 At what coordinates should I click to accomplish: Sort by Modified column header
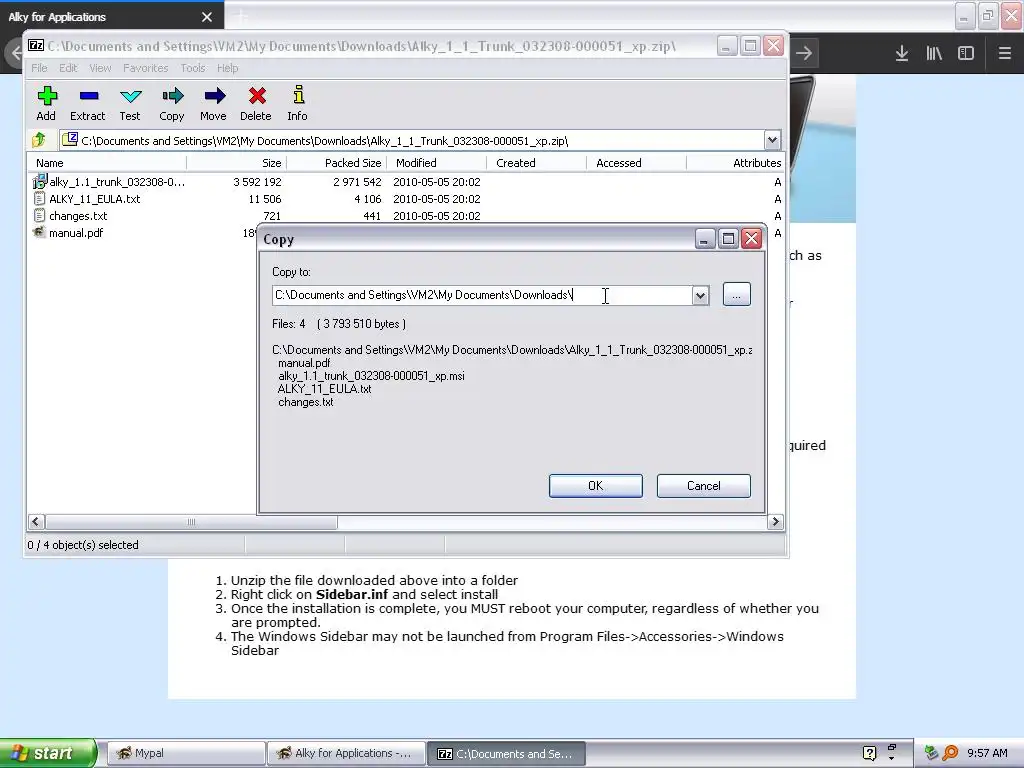click(437, 163)
